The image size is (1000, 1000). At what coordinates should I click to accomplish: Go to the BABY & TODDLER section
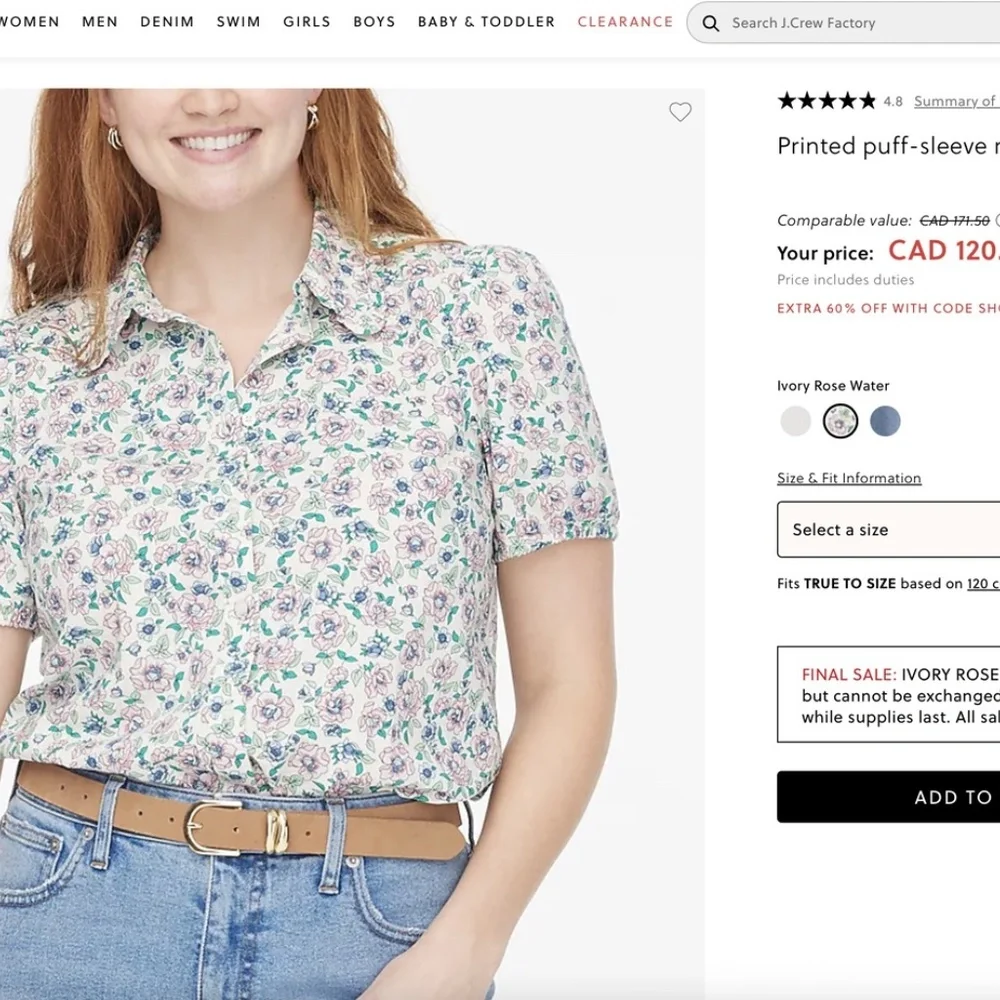point(485,21)
